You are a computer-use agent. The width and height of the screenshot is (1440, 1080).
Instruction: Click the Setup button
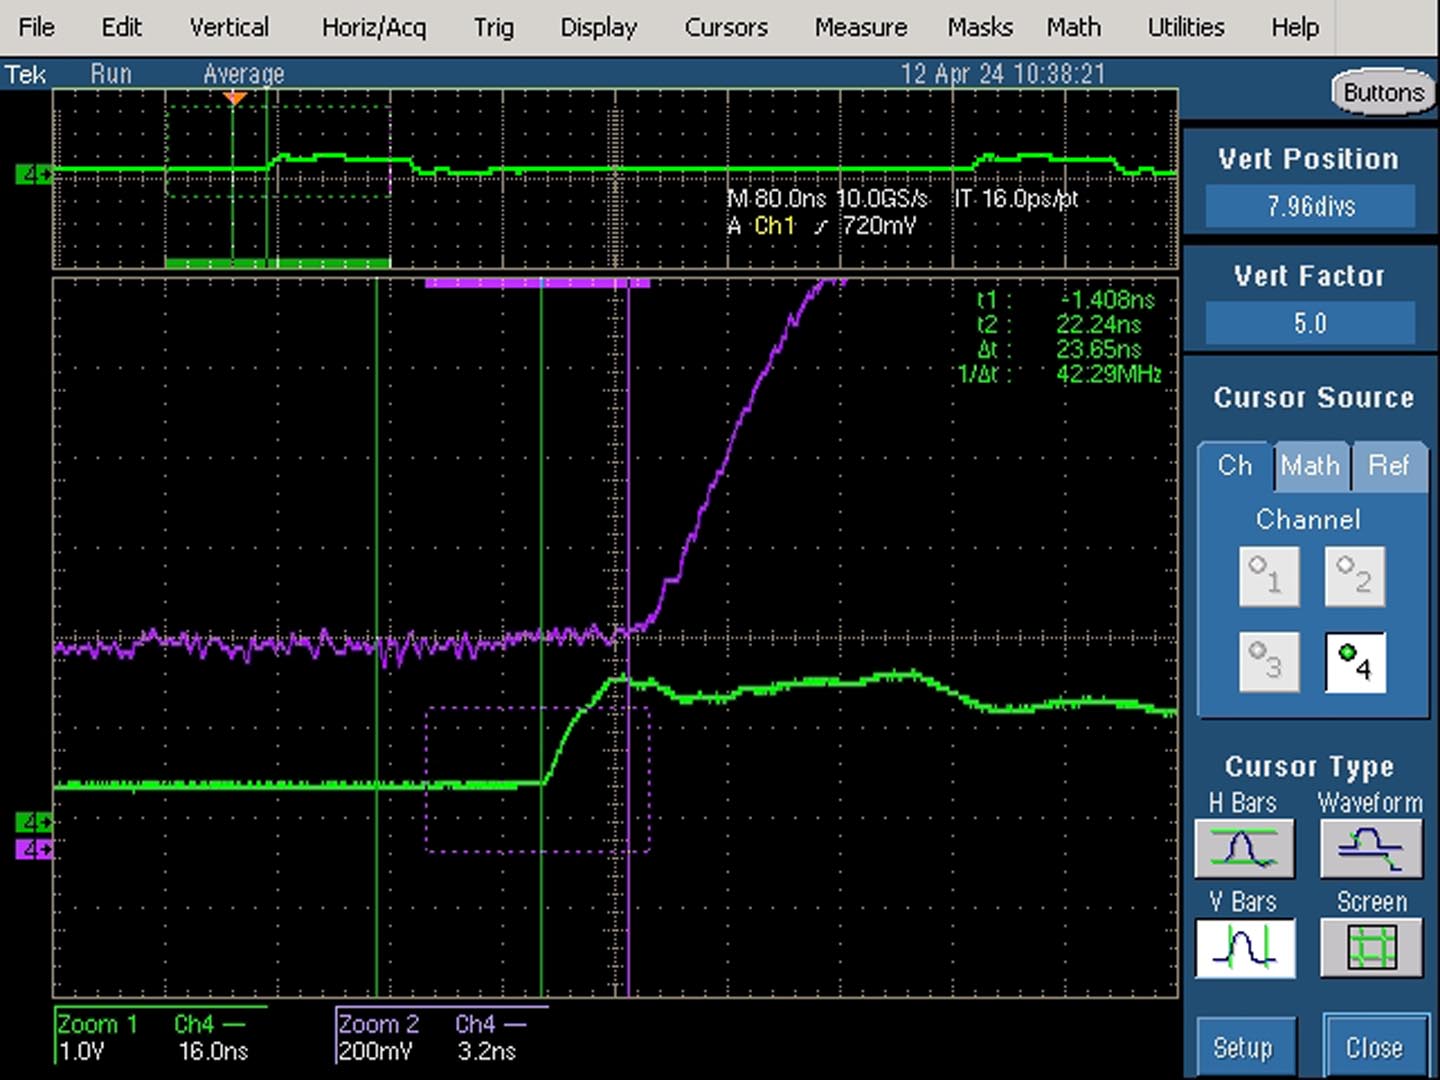1243,1047
